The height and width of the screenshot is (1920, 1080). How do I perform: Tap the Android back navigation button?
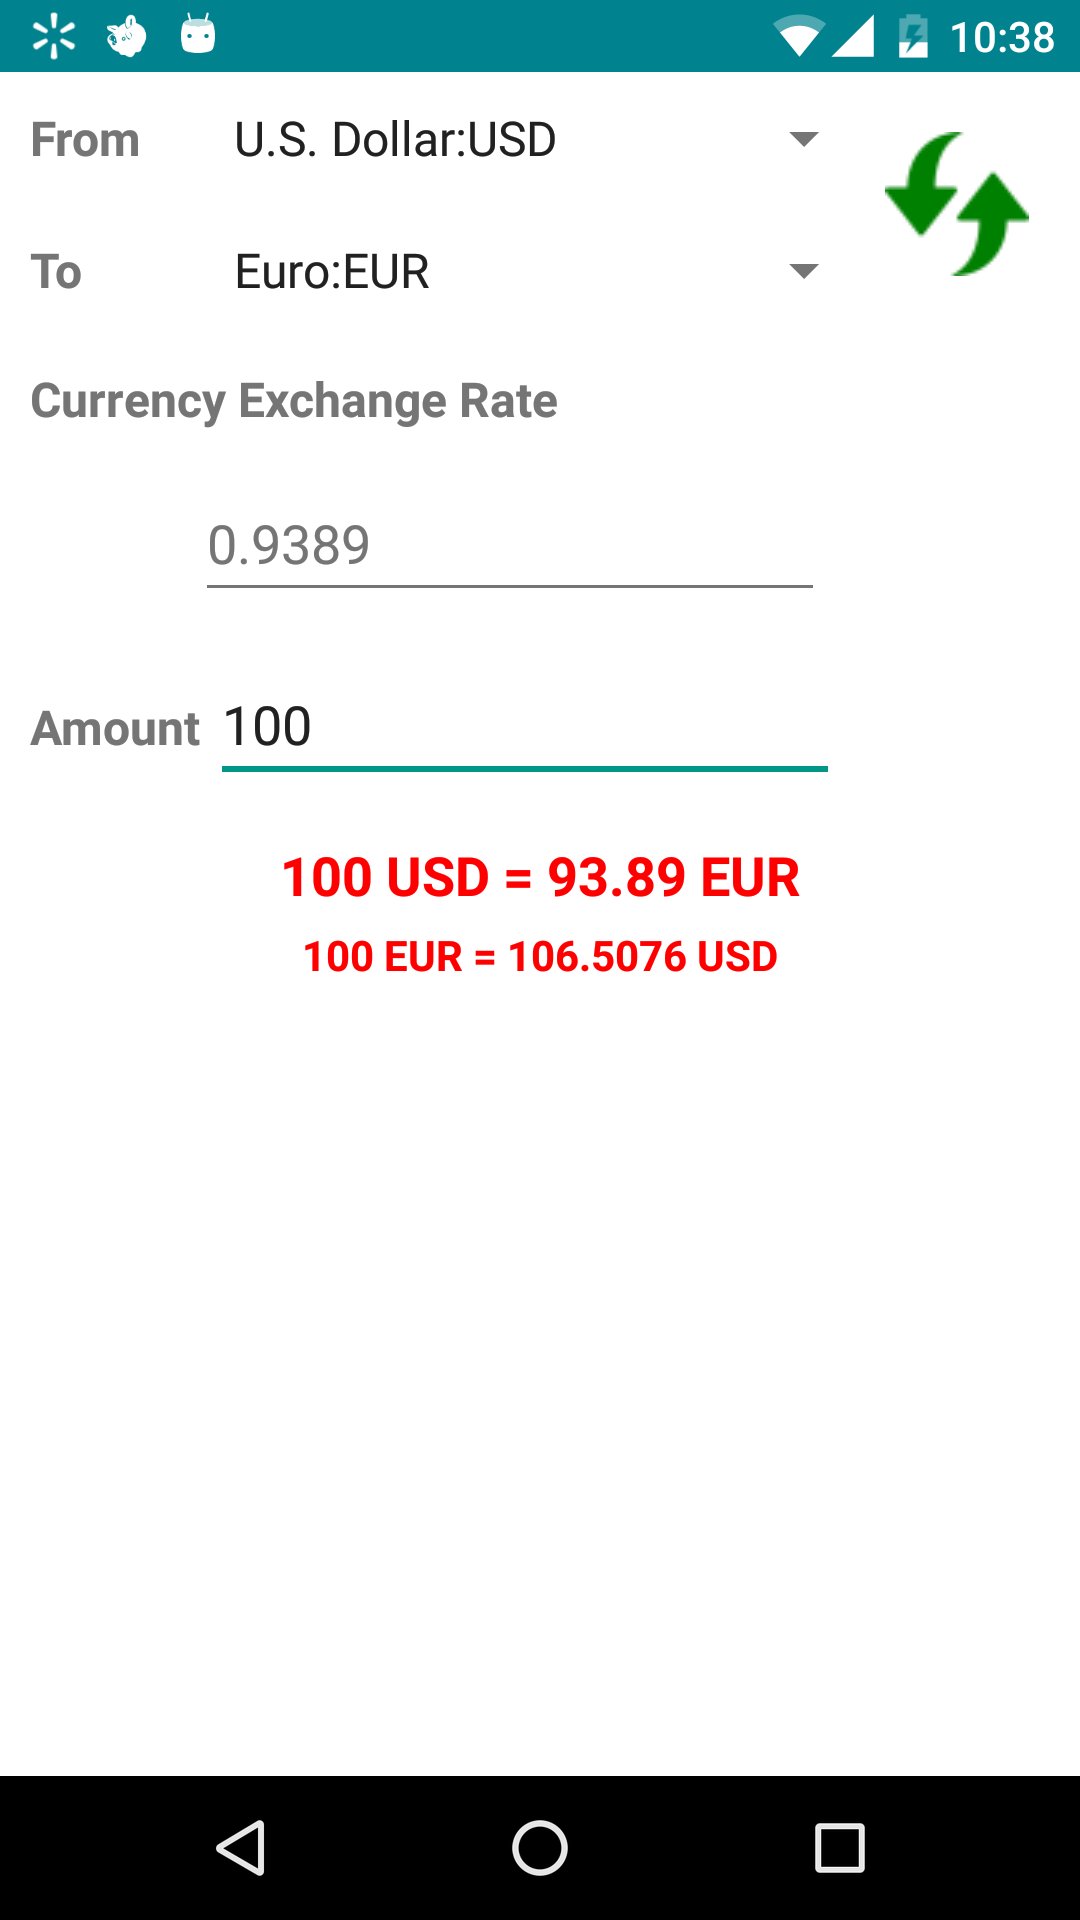pyautogui.click(x=240, y=1847)
